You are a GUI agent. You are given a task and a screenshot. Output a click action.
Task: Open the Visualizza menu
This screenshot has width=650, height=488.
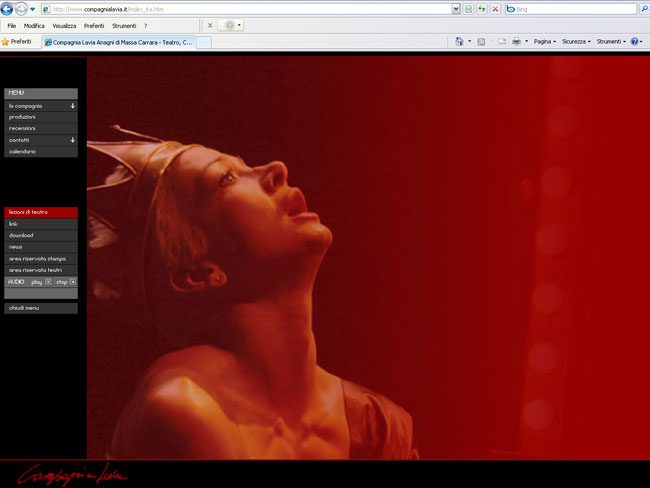coord(64,26)
